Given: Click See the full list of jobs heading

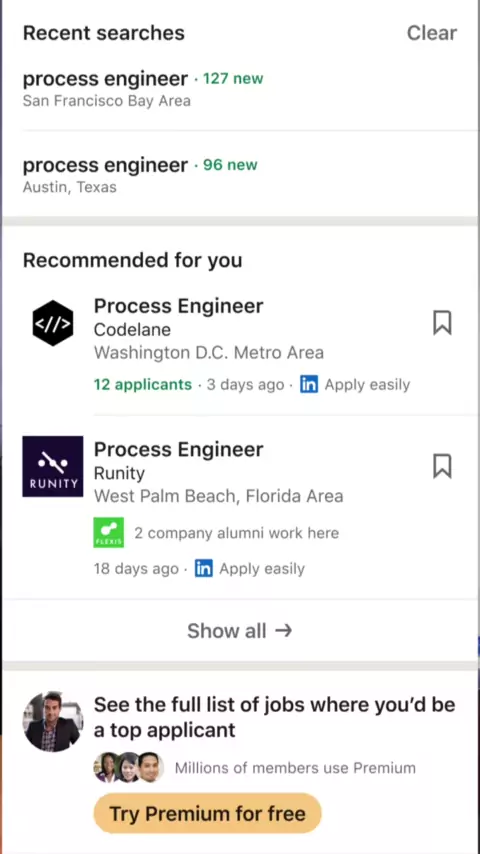Looking at the screenshot, I should pyautogui.click(x=275, y=717).
